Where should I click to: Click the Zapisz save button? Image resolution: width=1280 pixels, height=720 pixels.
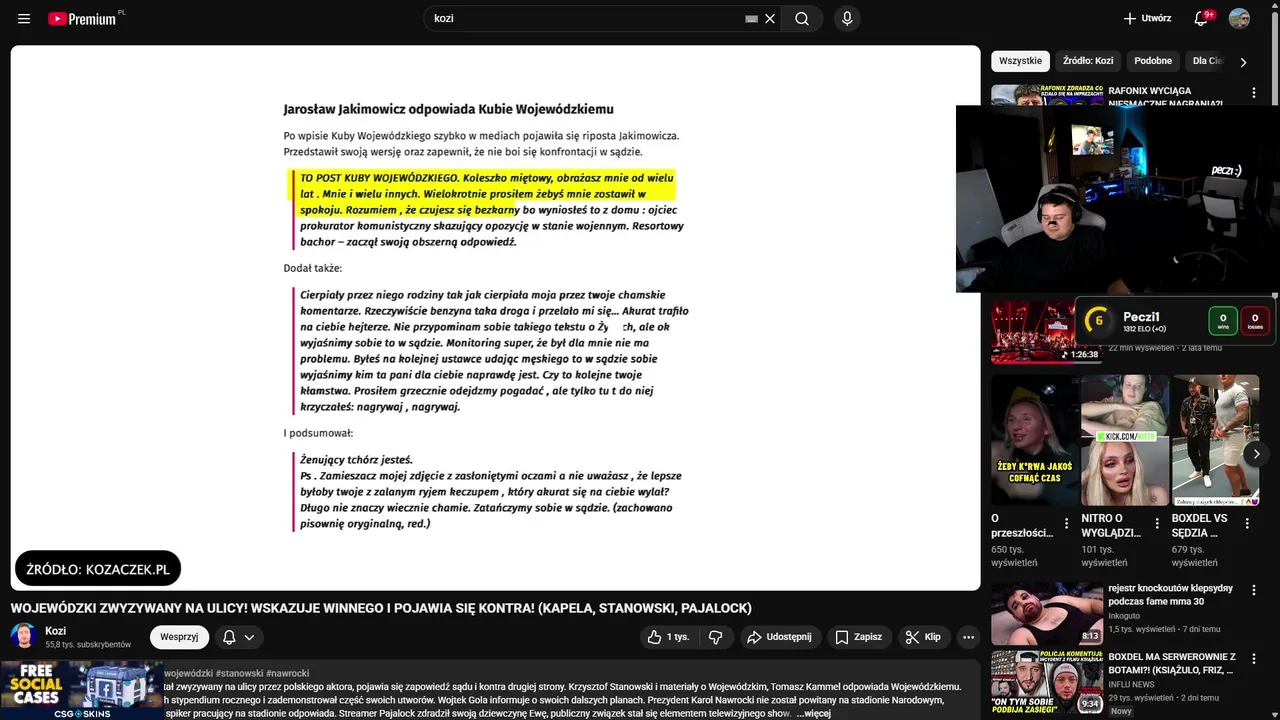click(x=858, y=637)
